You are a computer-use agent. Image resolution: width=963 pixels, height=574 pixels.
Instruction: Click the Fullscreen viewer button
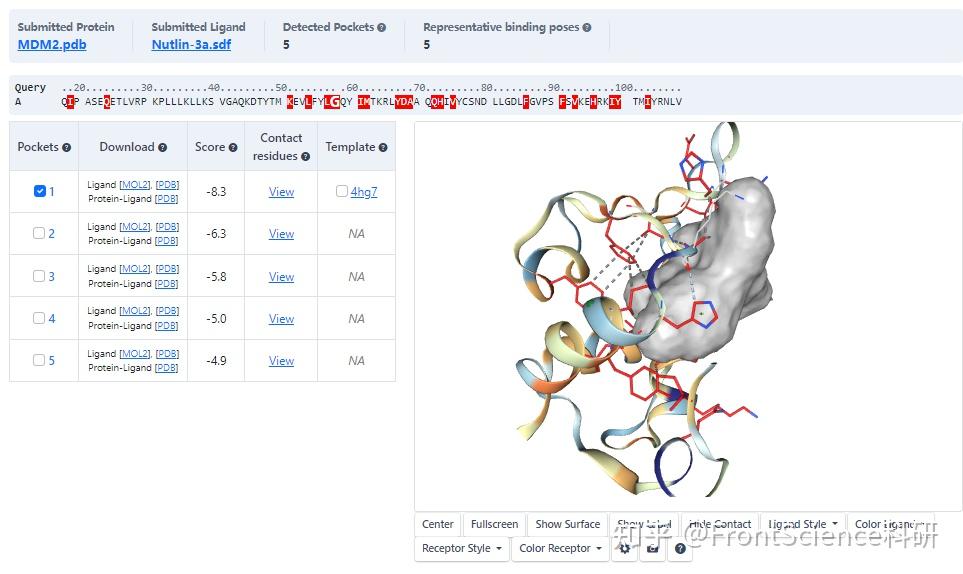click(494, 524)
